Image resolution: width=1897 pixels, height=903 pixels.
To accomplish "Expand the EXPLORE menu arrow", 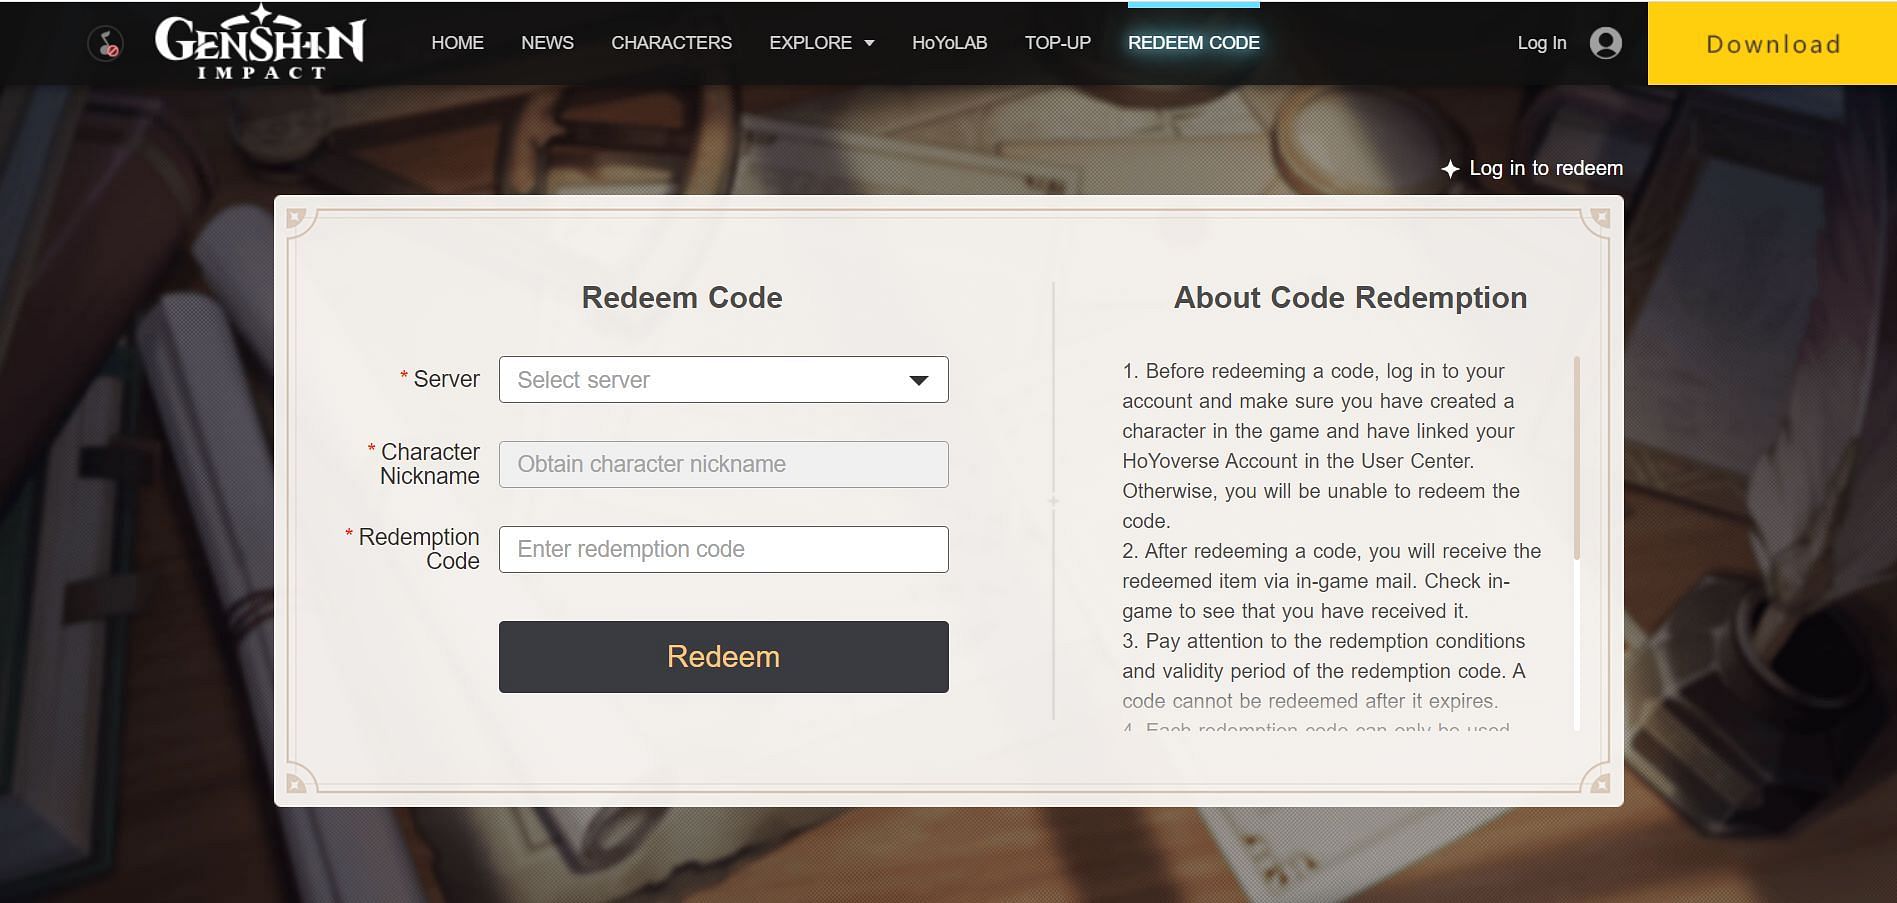I will coord(869,43).
